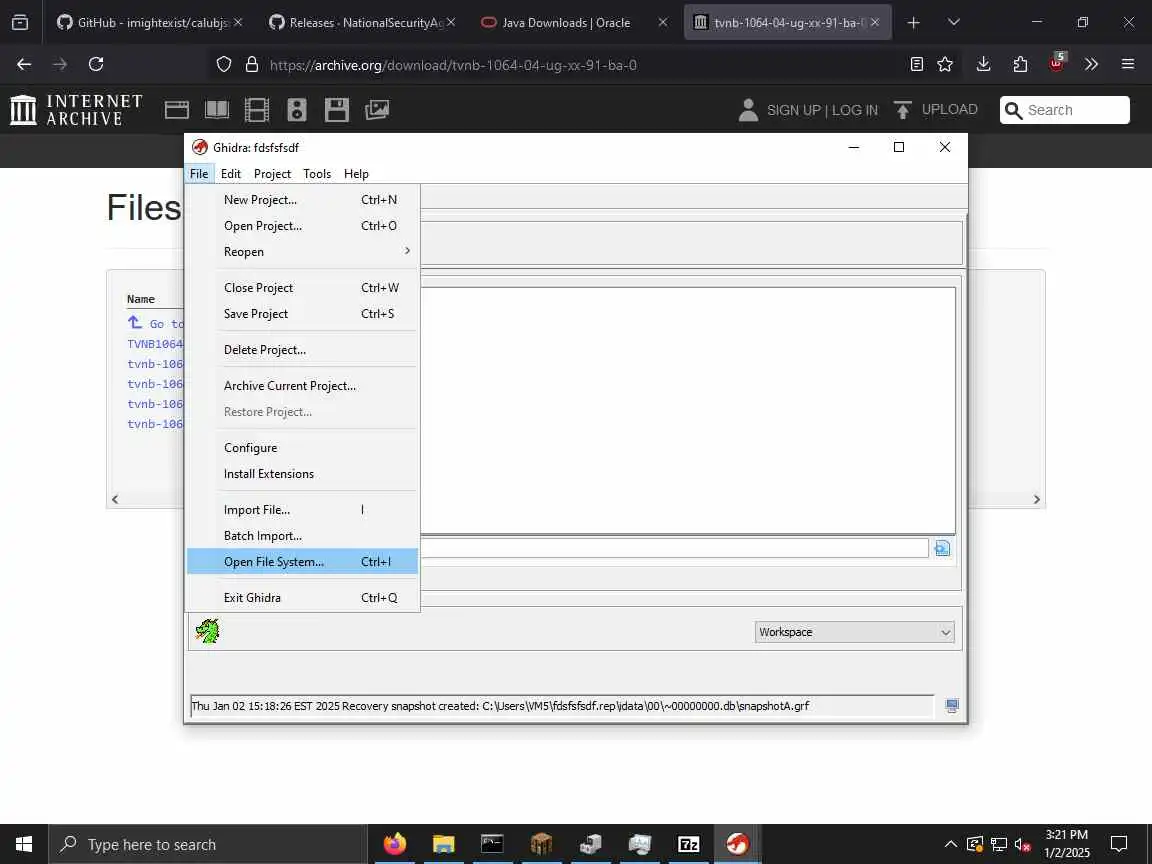The image size is (1152, 864).
Task: Toggle reader view icon in address bar
Action: pyautogui.click(x=916, y=65)
